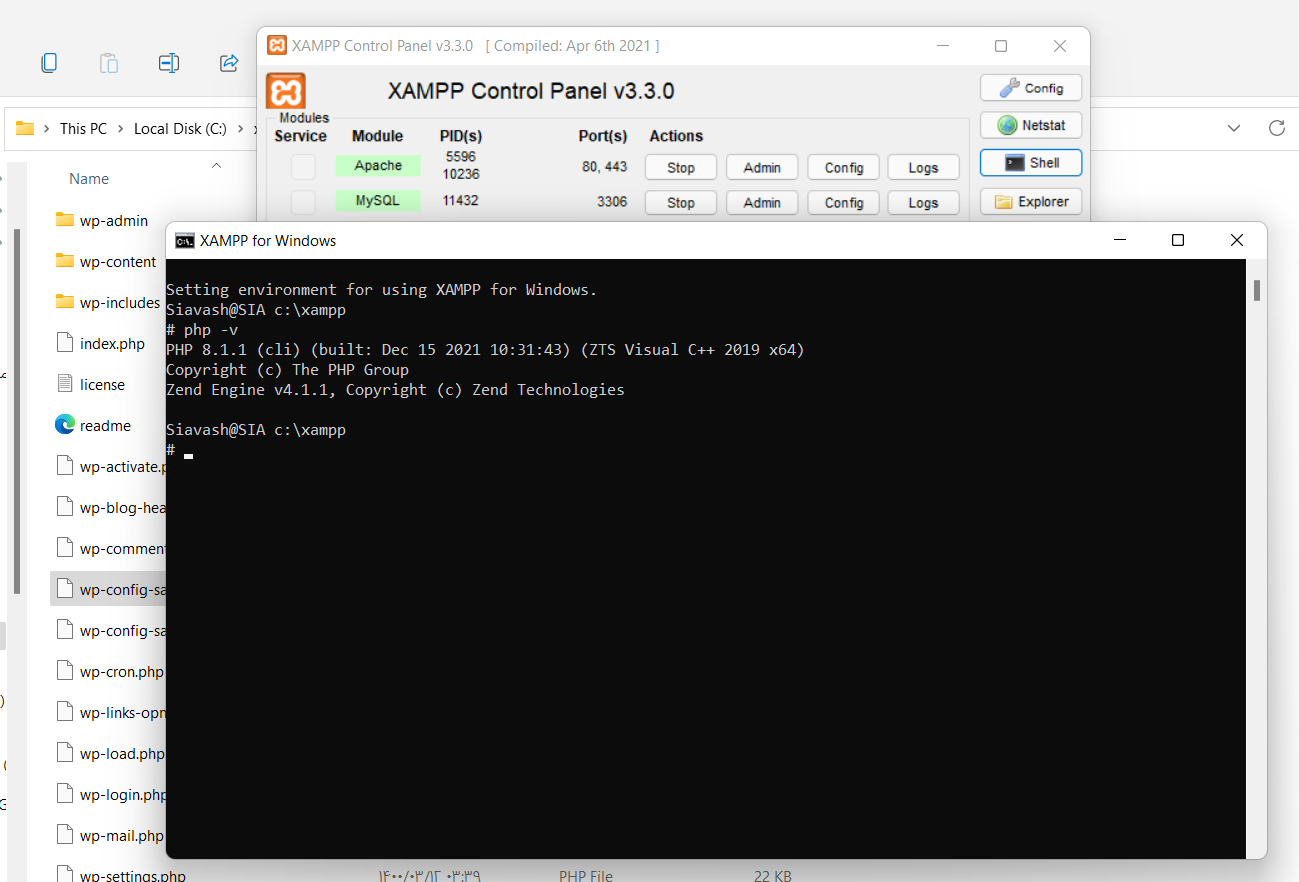The width and height of the screenshot is (1299, 882).
Task: Select the wp-activate file entry
Action: coord(109,466)
